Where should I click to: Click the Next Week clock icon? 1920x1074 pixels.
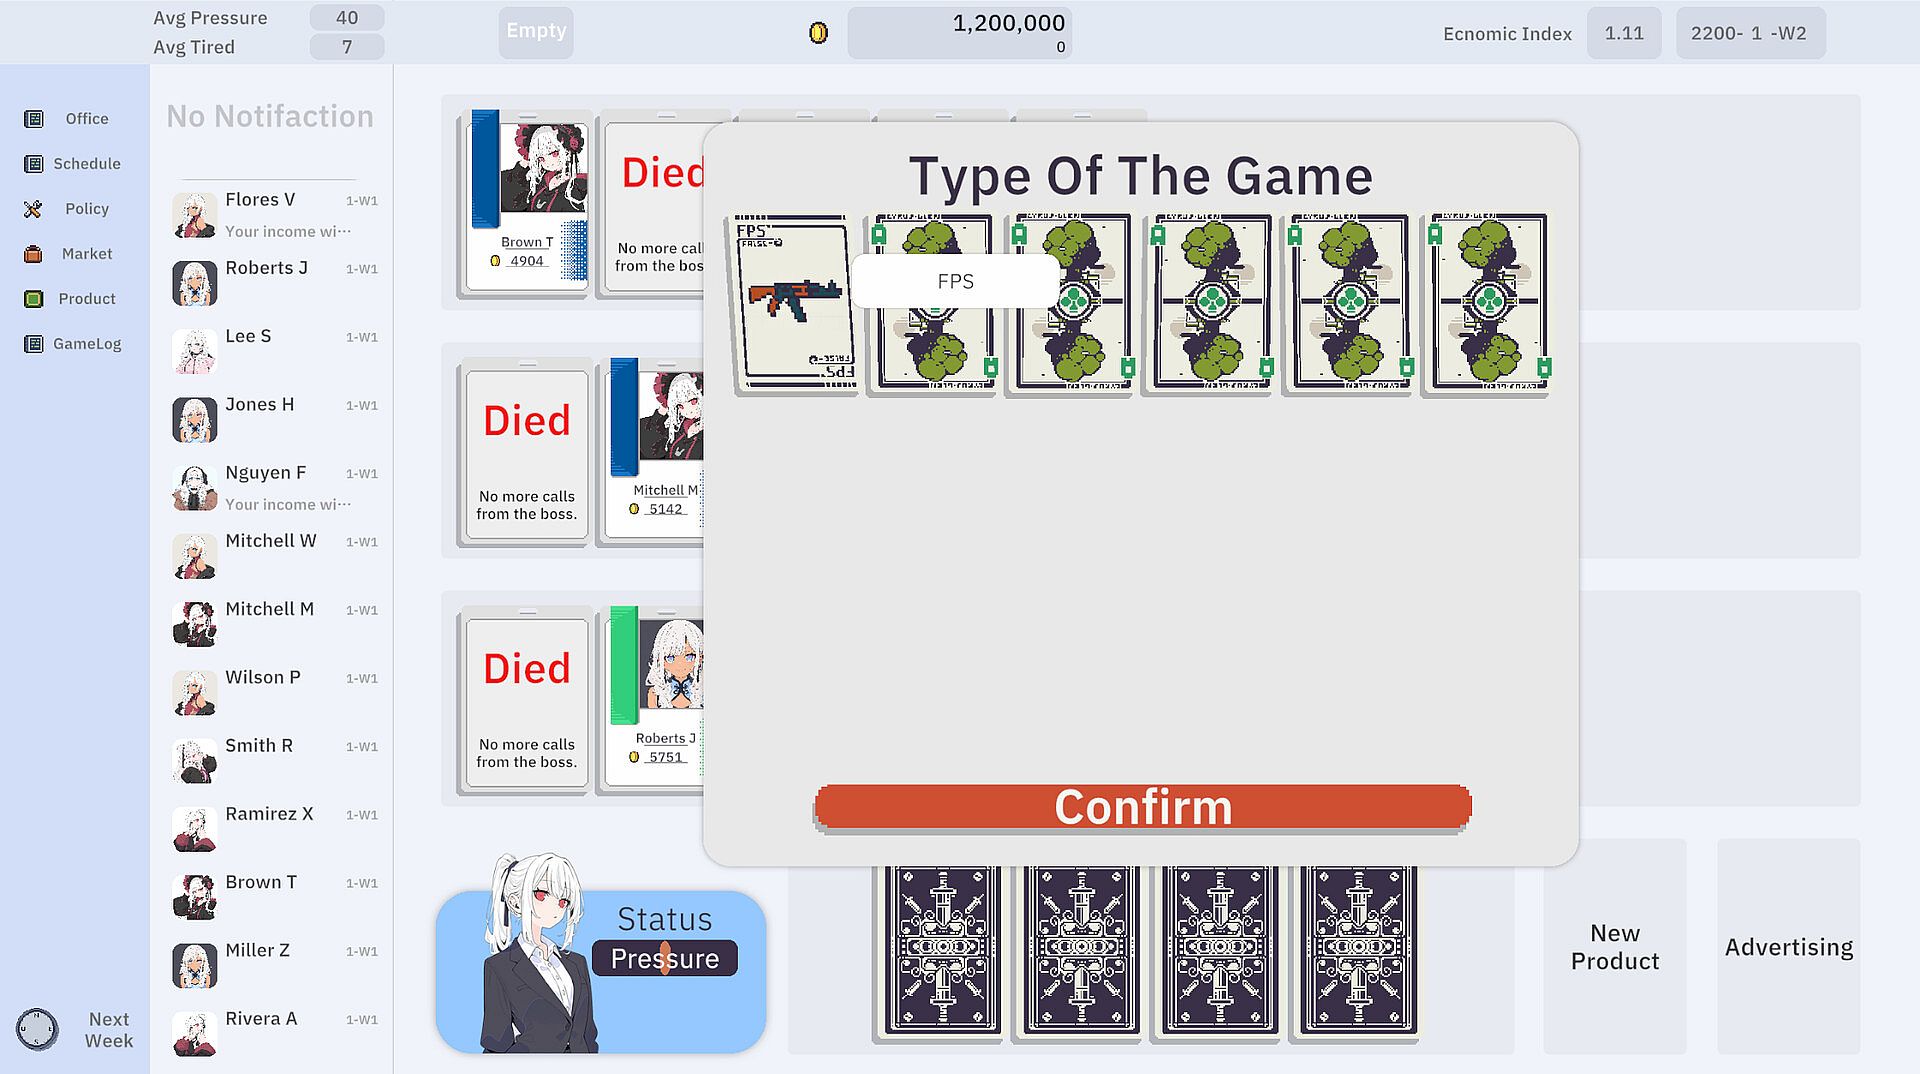pyautogui.click(x=37, y=1029)
